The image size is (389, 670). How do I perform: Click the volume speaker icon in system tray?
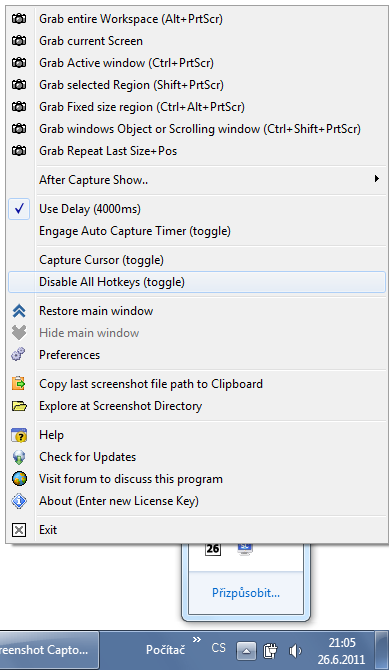coord(295,651)
